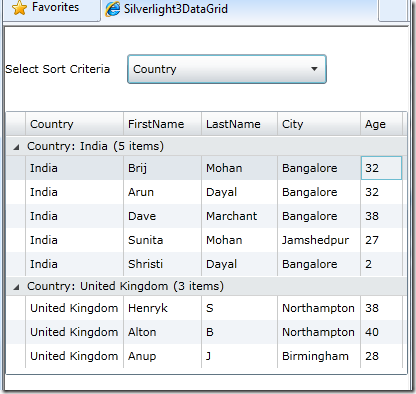Click the LastName cell Dayal in Arun row

click(x=239, y=192)
